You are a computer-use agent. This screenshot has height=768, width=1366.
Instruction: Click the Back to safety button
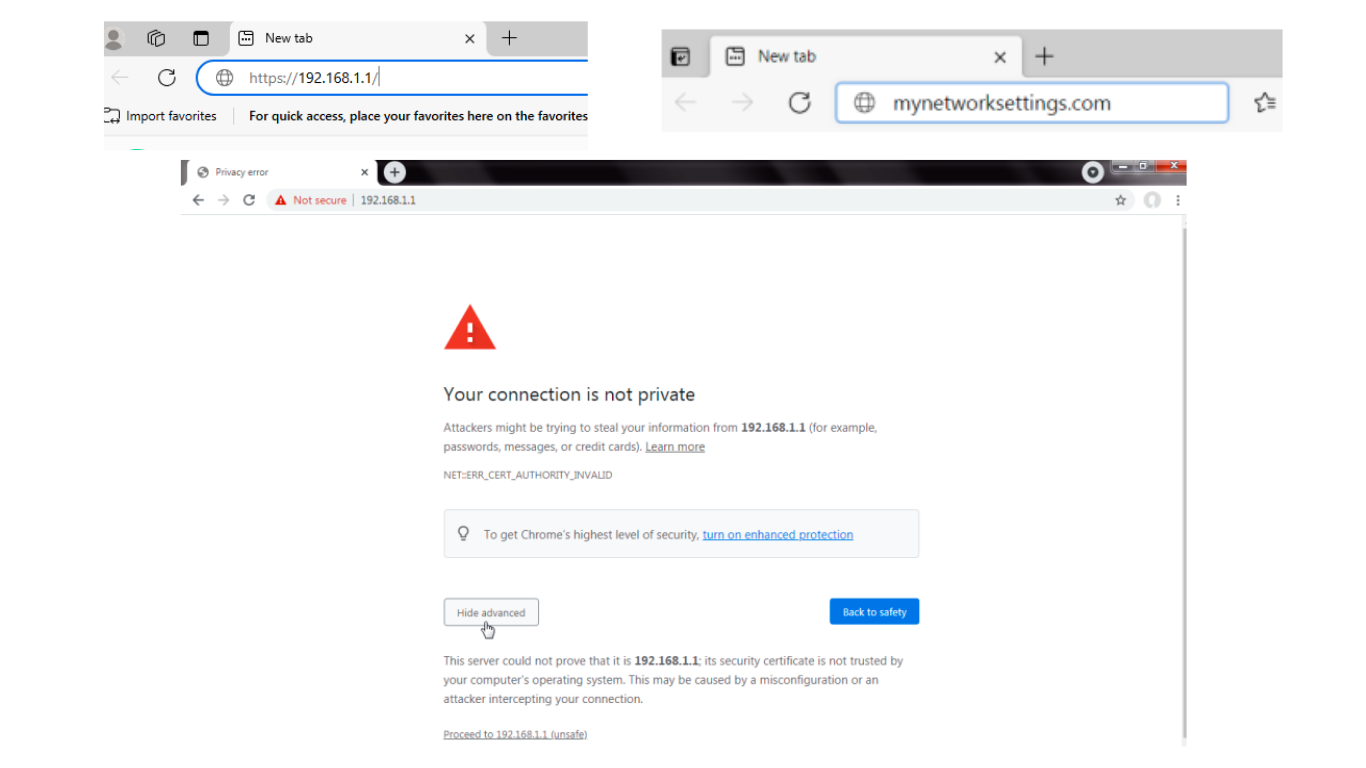874,612
